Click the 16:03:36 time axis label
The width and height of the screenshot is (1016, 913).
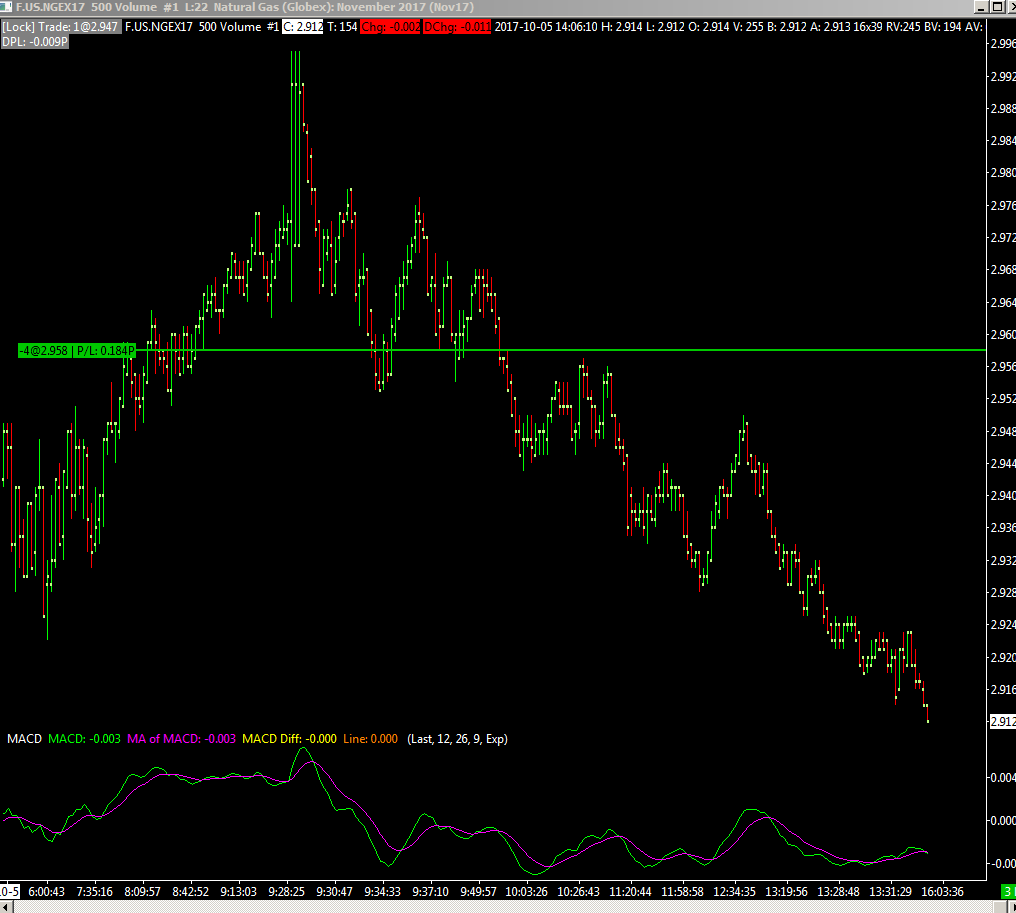(942, 892)
